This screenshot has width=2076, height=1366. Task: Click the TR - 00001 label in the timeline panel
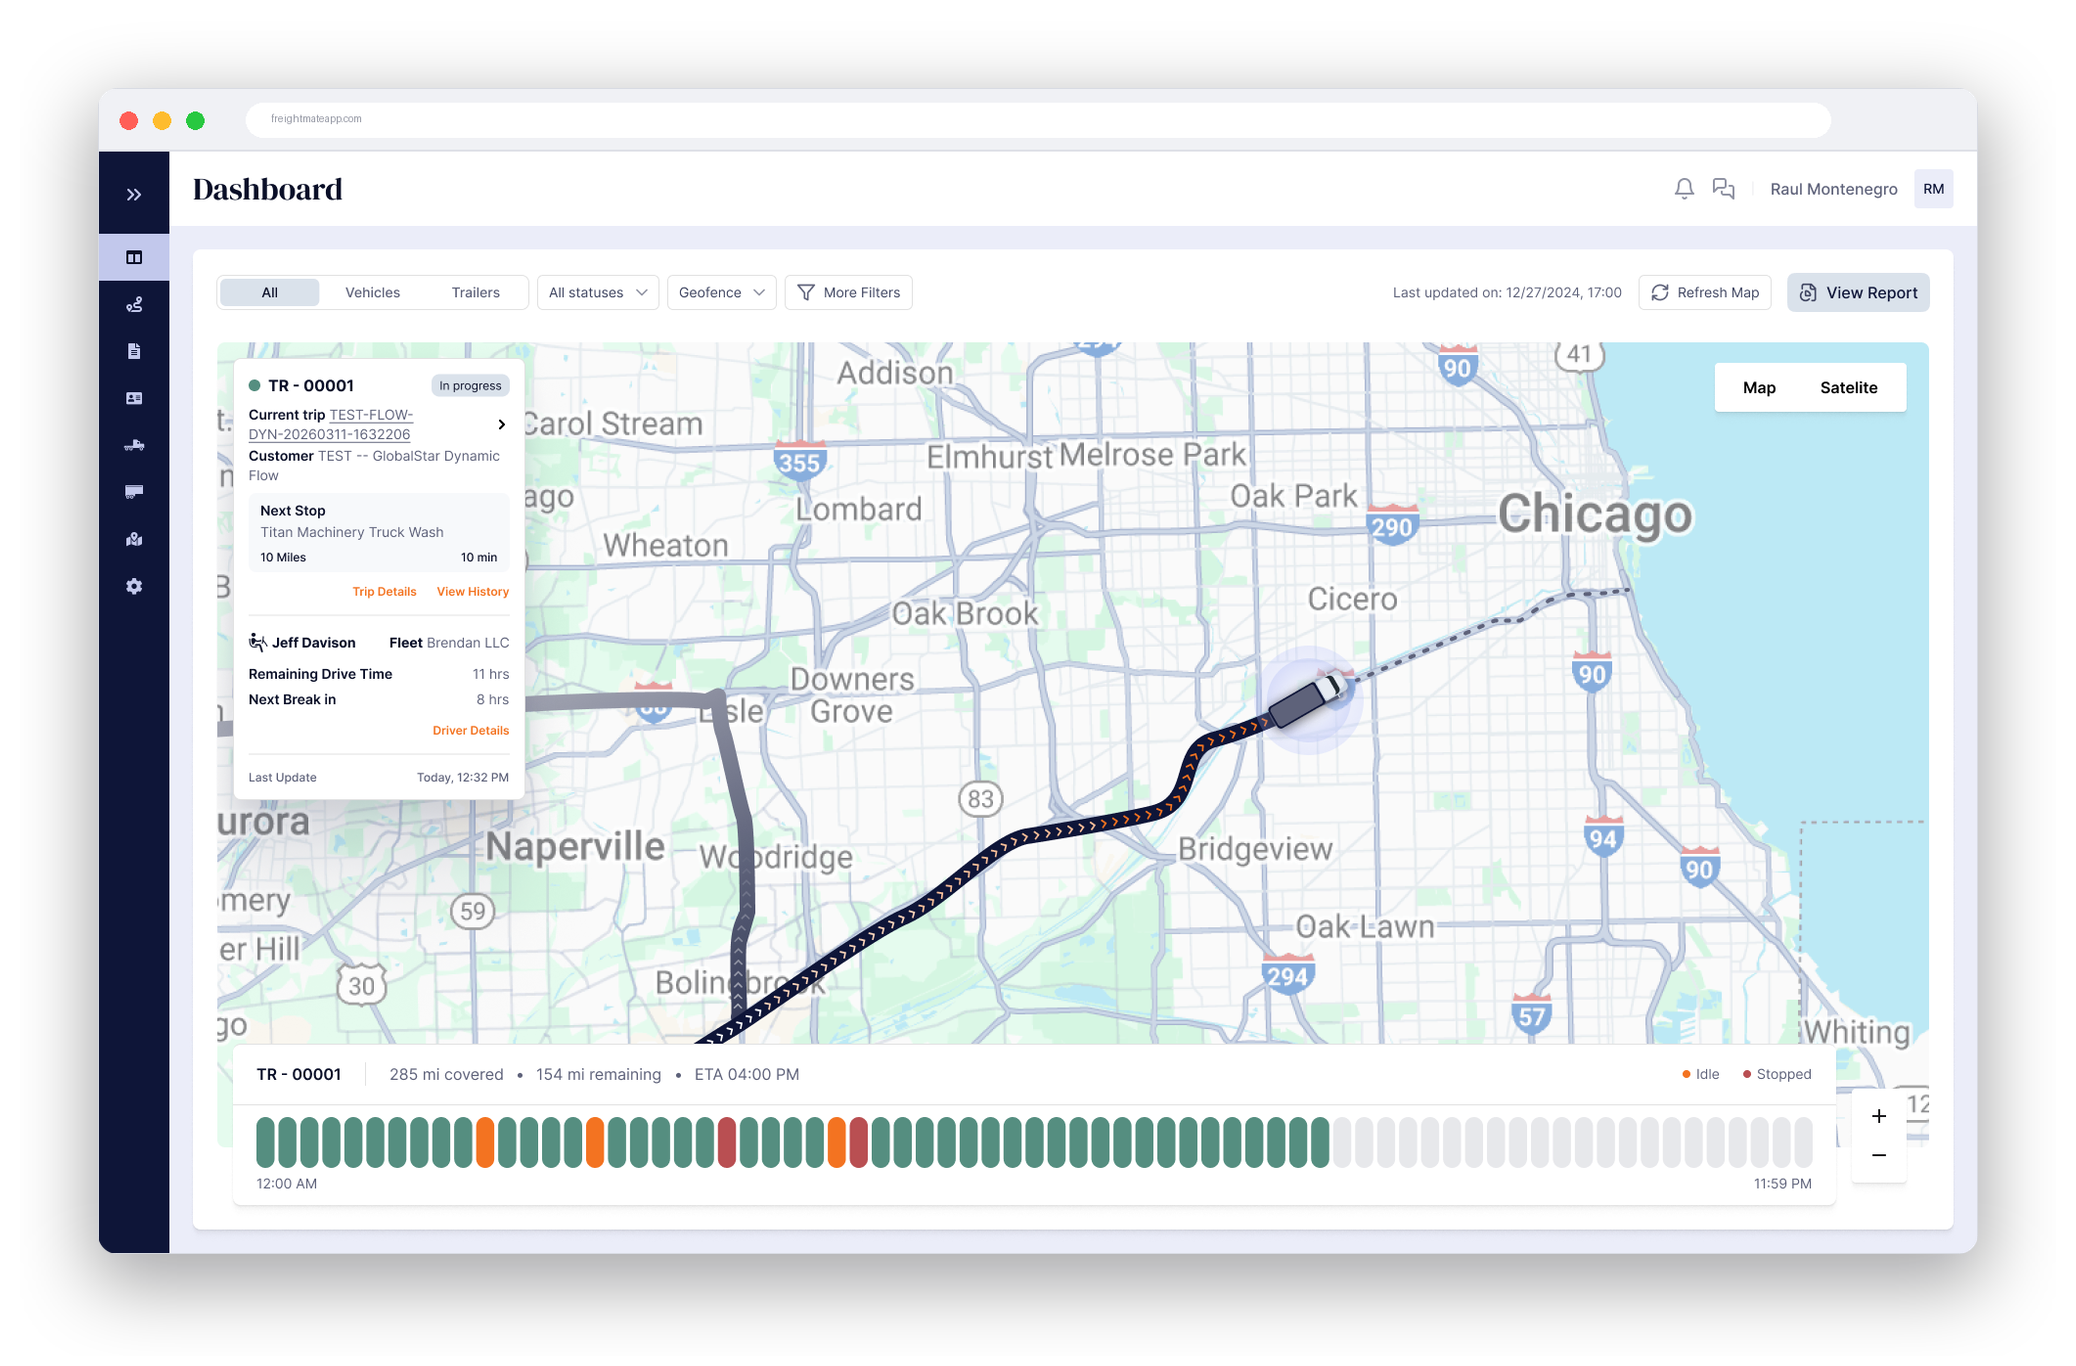pos(298,1074)
